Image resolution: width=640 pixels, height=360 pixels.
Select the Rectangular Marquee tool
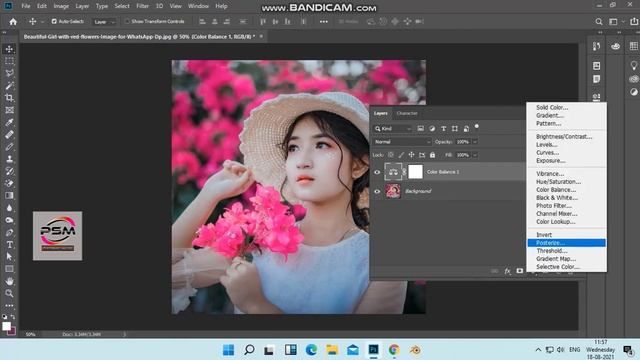pyautogui.click(x=9, y=61)
